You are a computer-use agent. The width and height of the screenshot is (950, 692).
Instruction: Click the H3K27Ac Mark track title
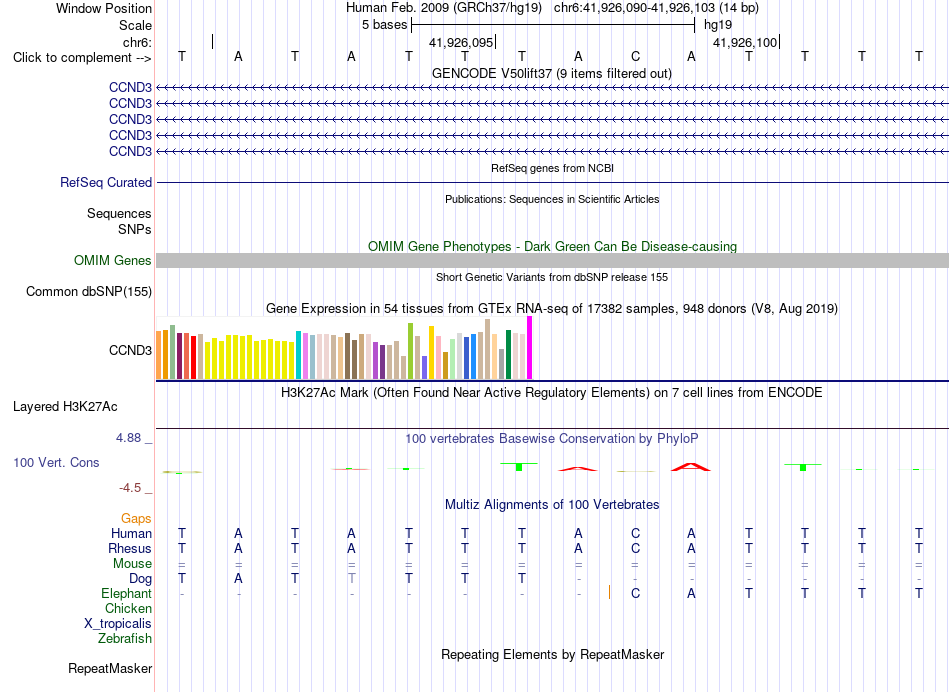click(551, 392)
